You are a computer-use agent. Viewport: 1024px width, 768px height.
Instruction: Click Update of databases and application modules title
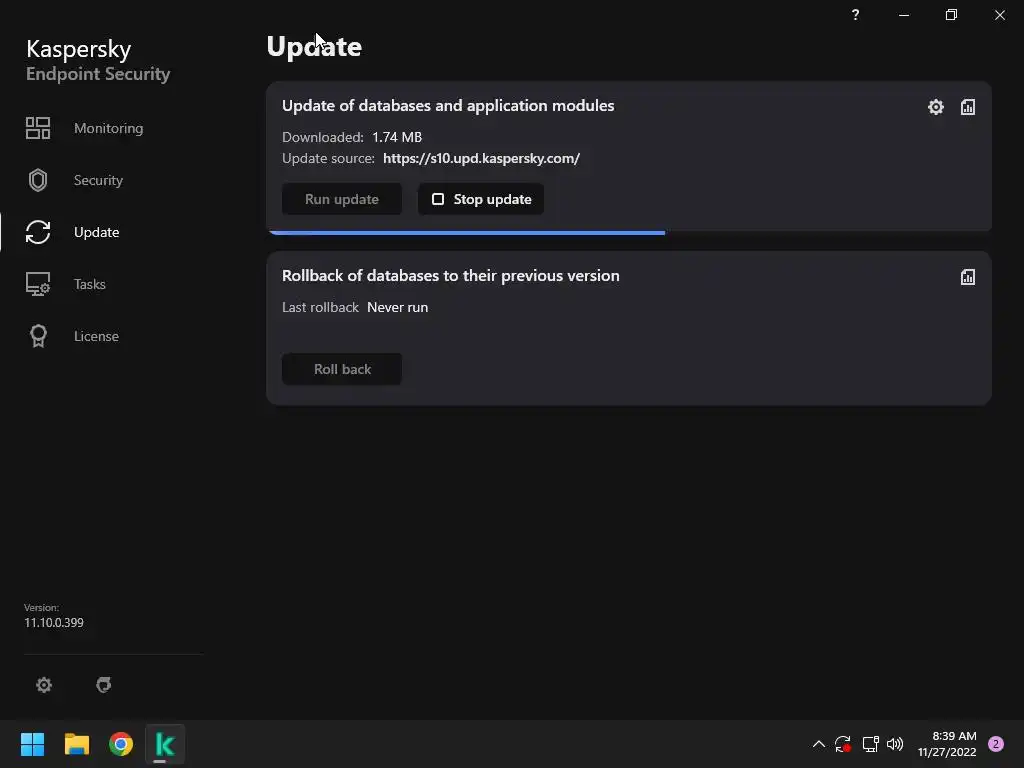tap(448, 106)
